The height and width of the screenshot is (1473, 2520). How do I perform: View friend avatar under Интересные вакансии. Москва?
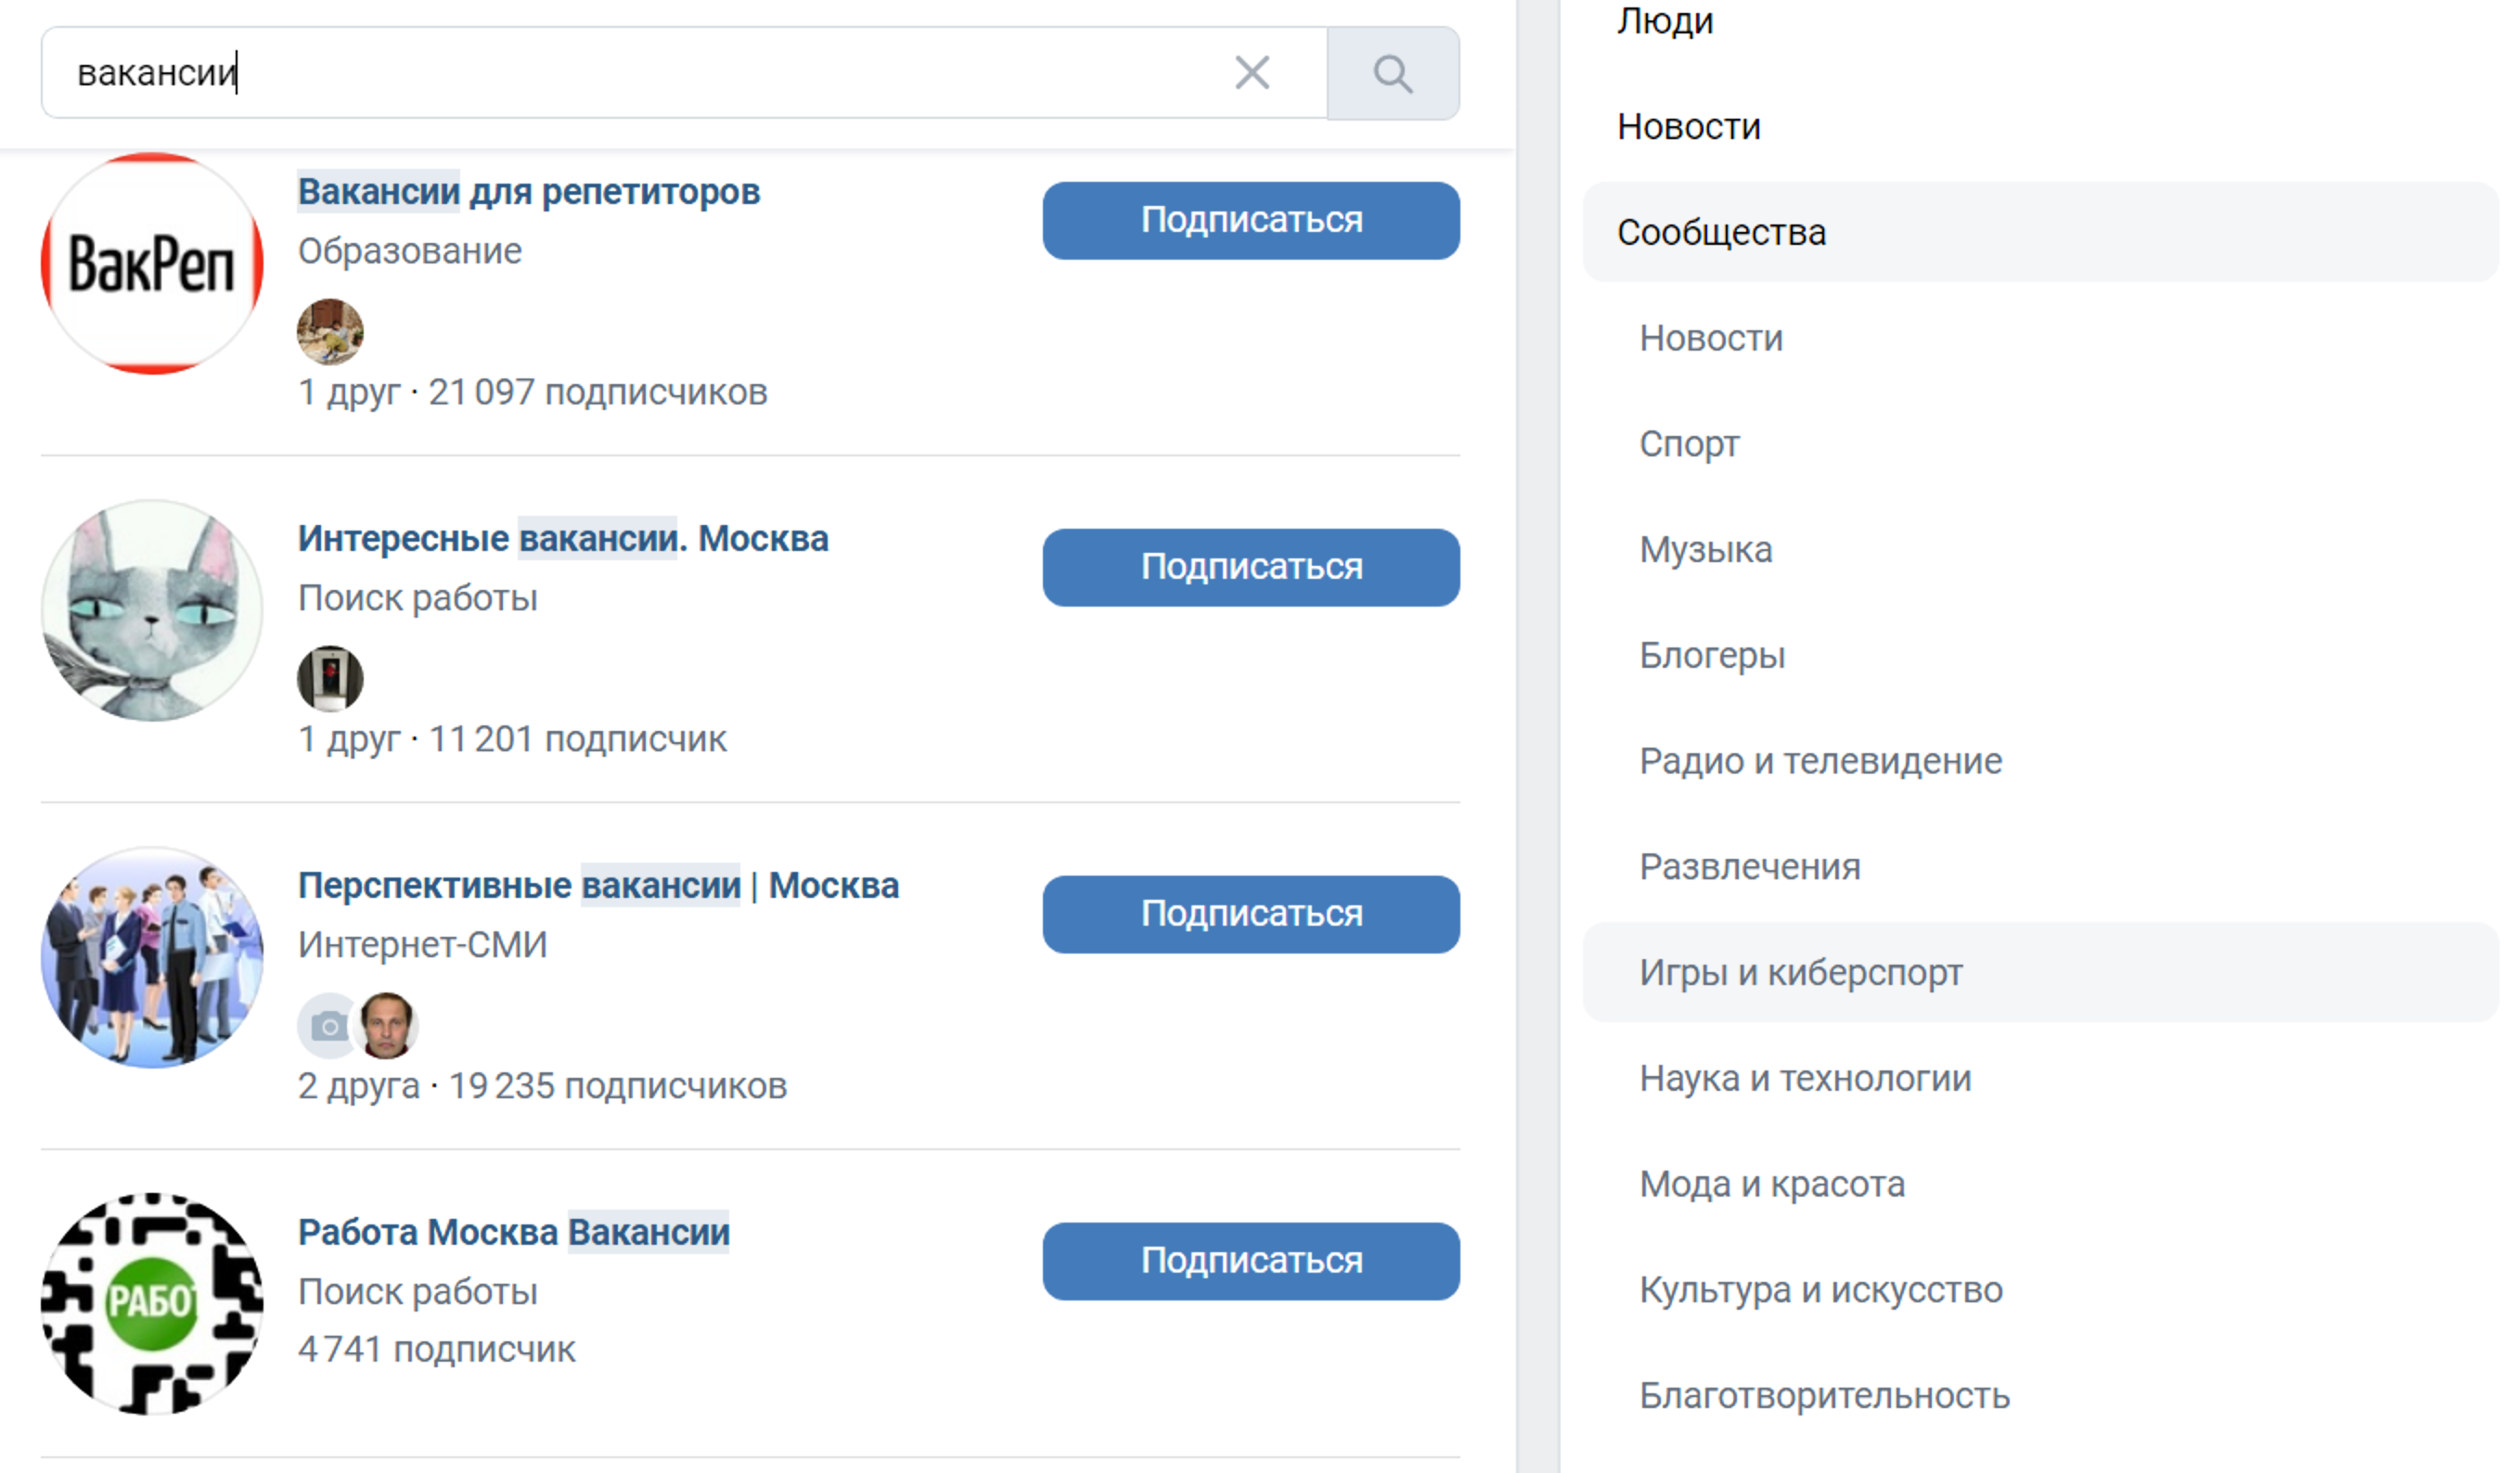point(330,679)
